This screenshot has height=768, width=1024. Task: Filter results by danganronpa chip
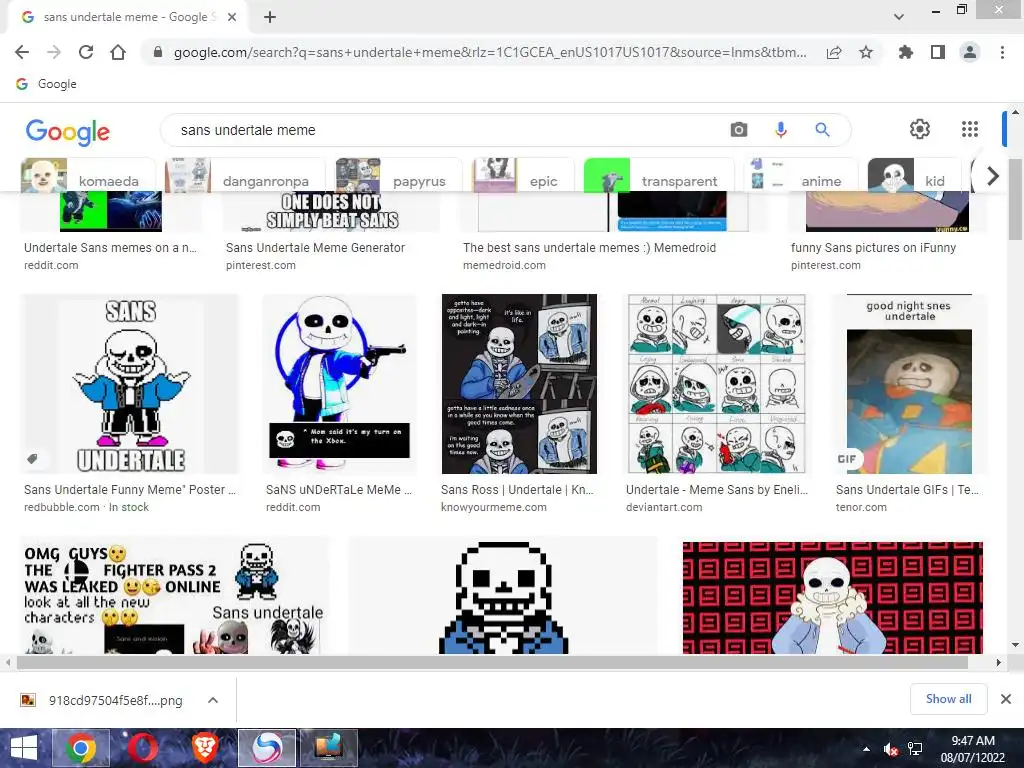244,175
